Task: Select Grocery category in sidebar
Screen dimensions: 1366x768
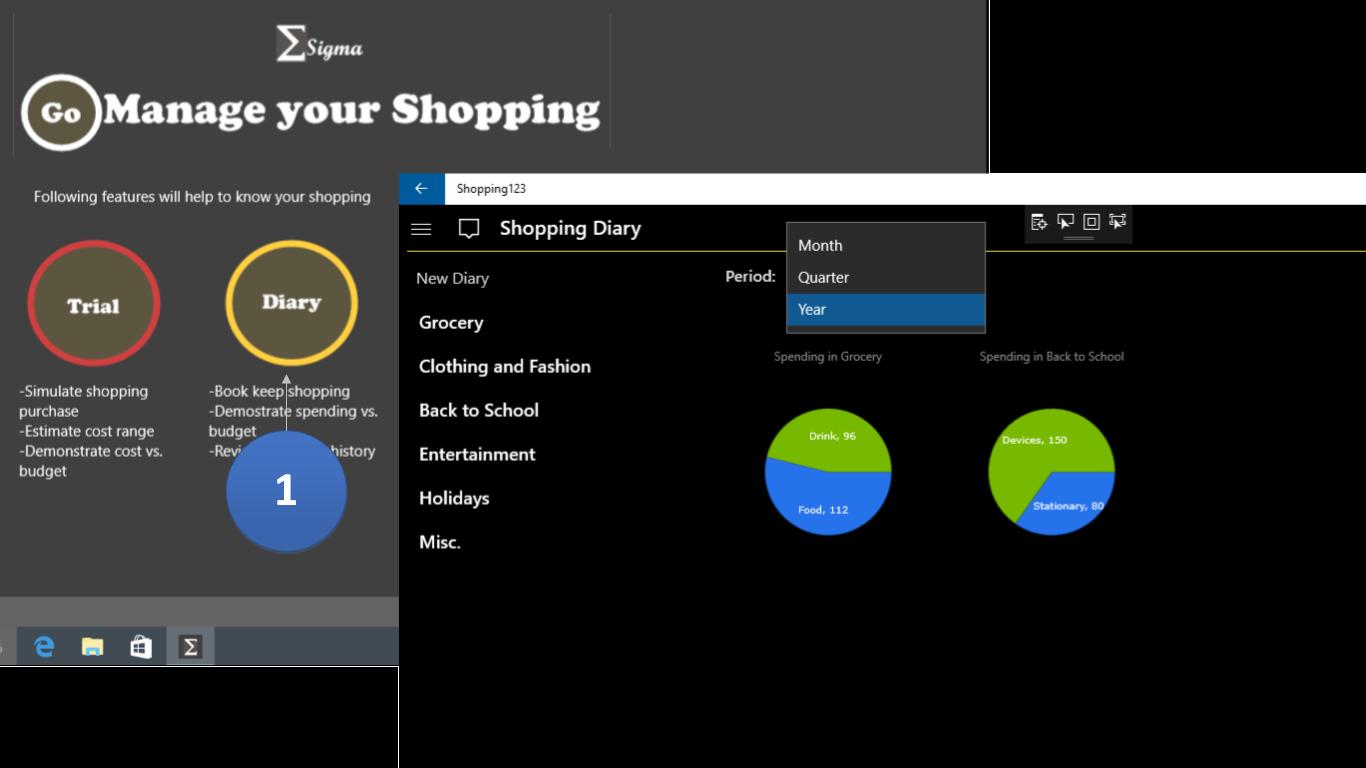Action: (451, 322)
